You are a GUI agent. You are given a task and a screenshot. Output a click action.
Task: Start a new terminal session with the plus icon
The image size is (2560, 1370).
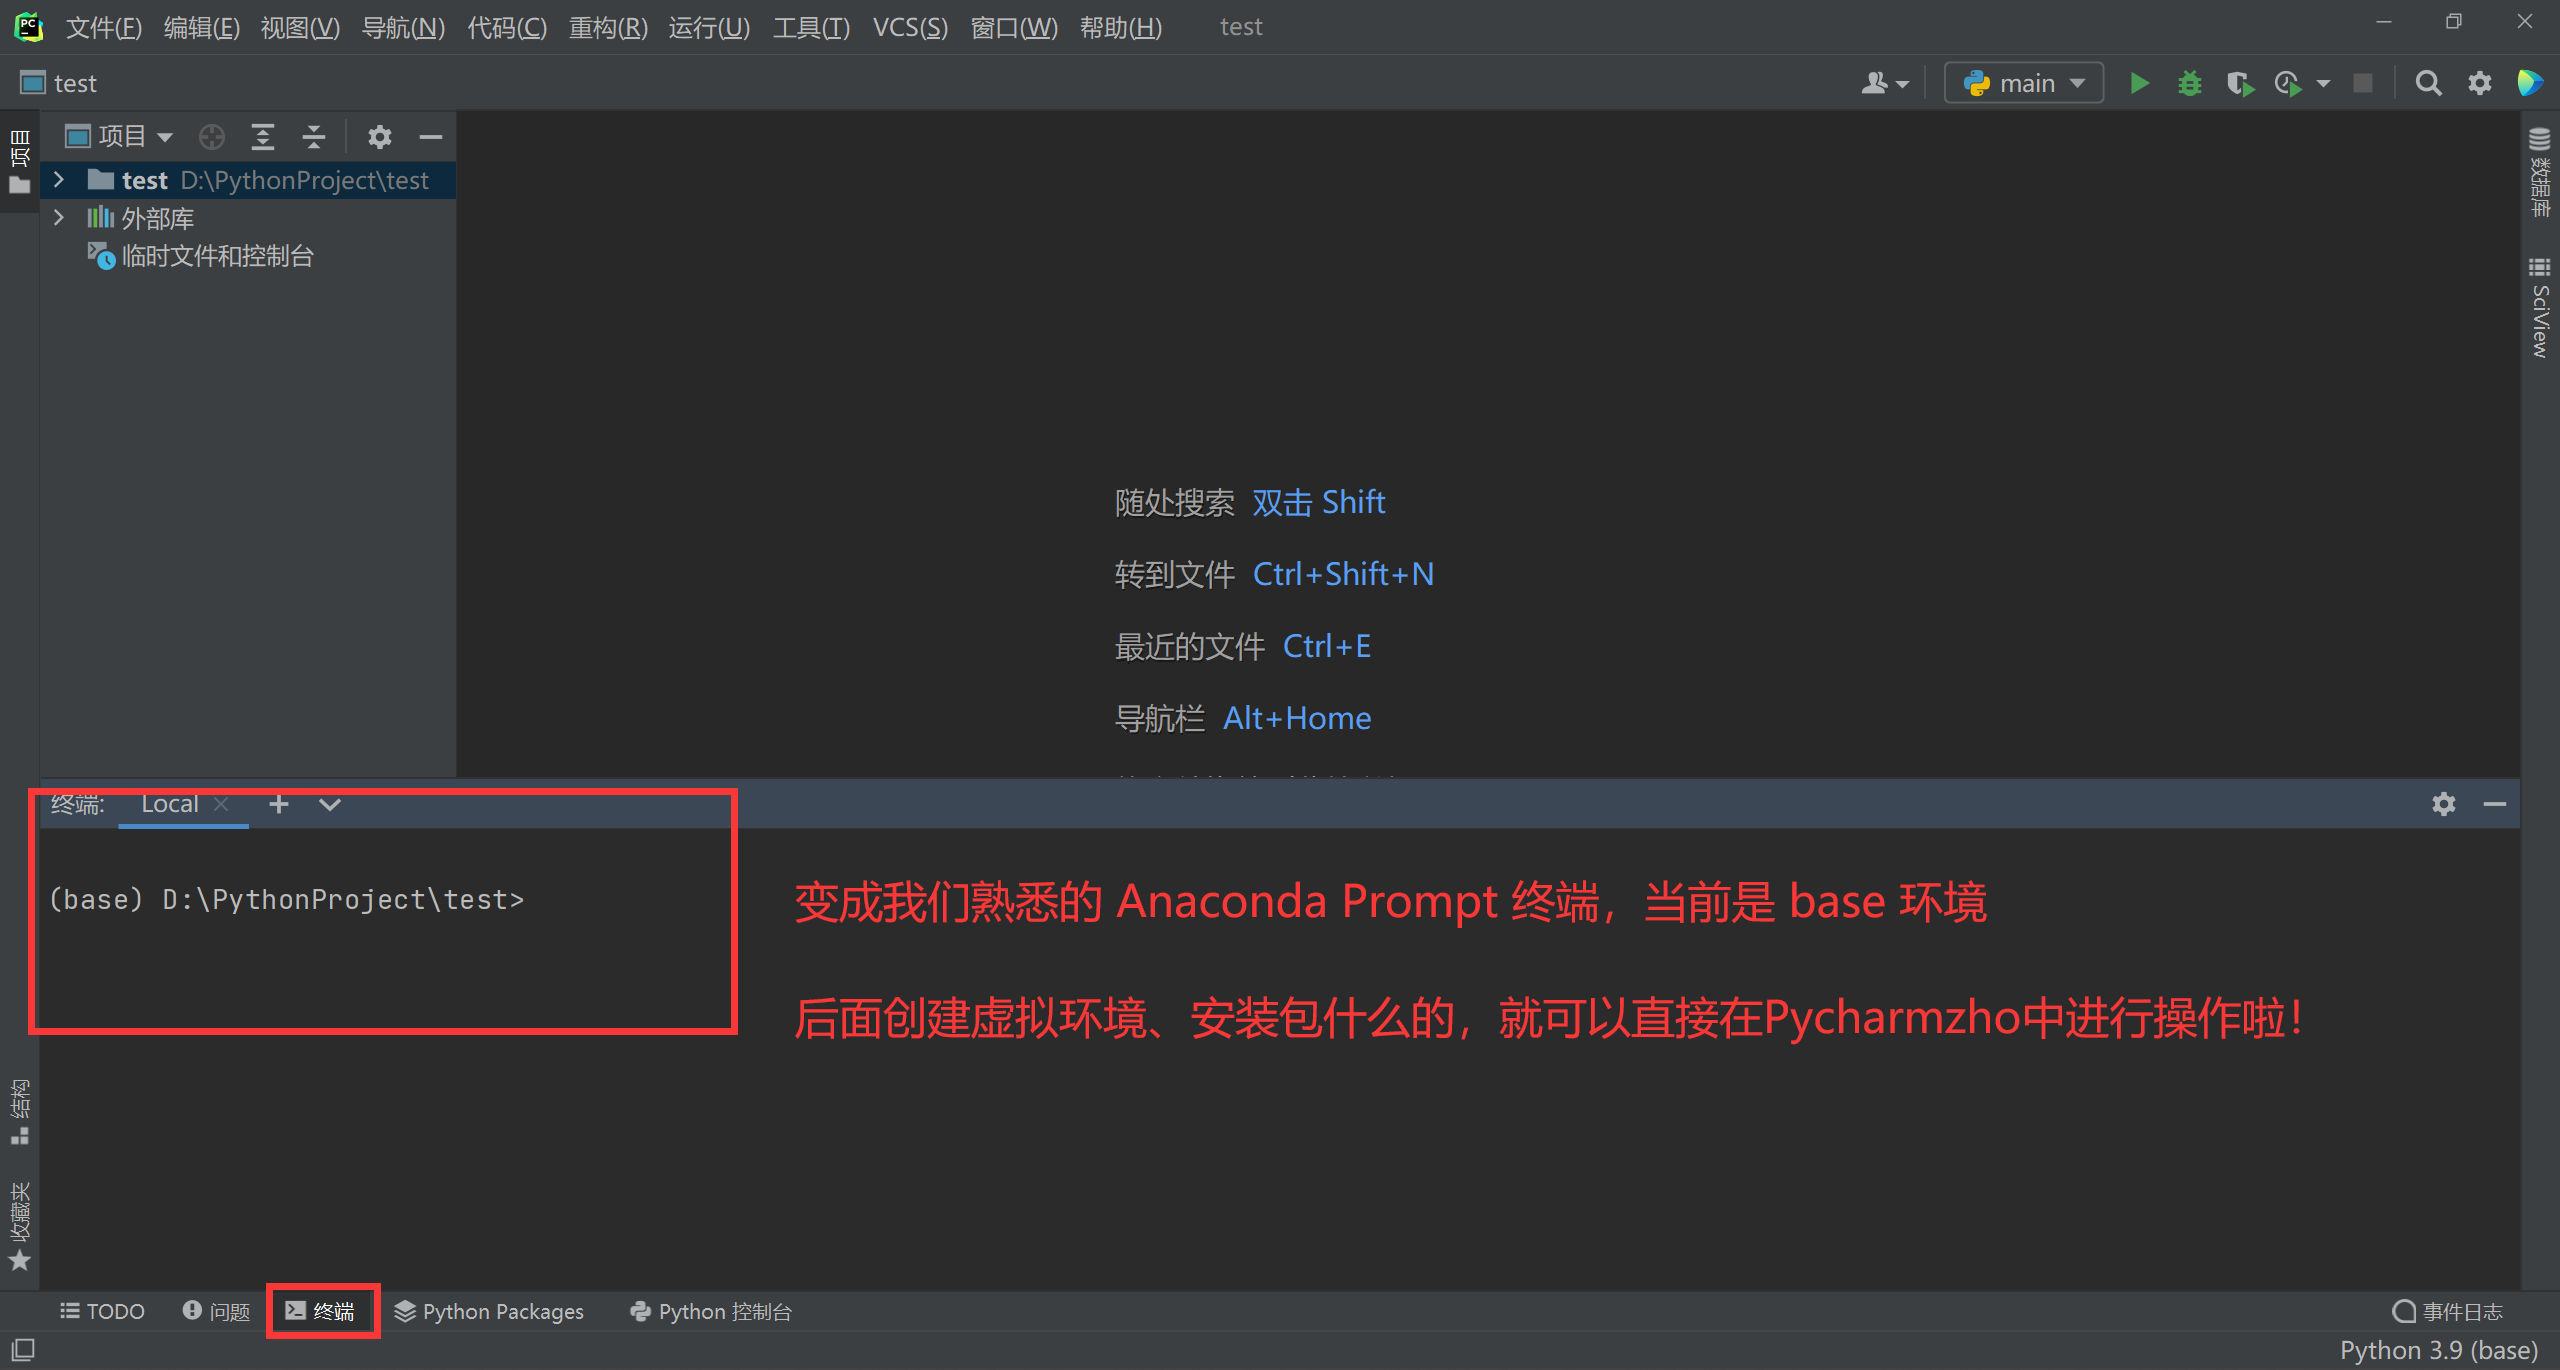279,804
